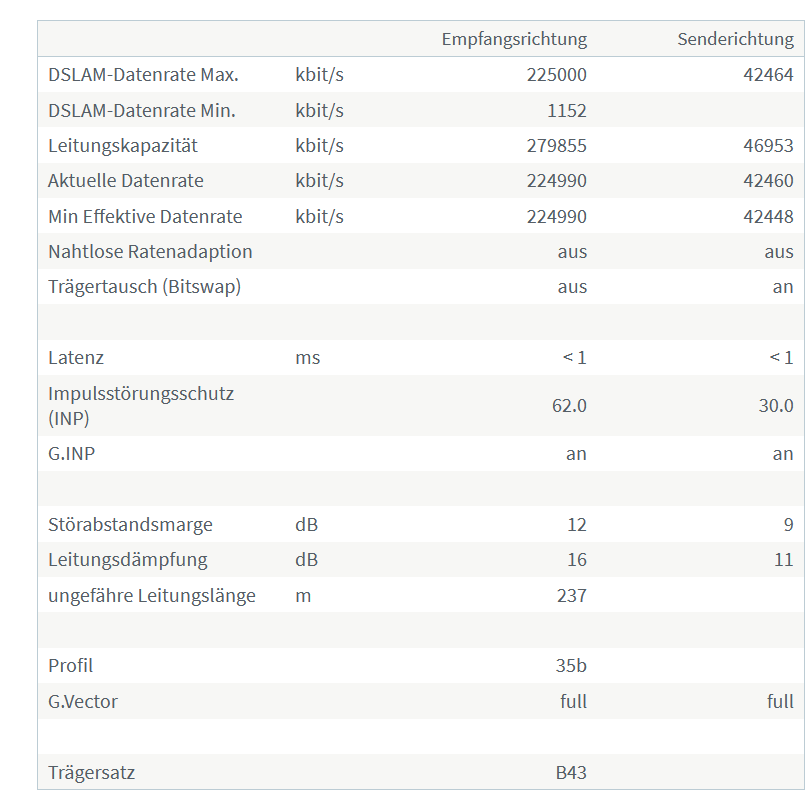This screenshot has width=810, height=802.
Task: Click the Senderichtung column header
Action: (x=736, y=39)
